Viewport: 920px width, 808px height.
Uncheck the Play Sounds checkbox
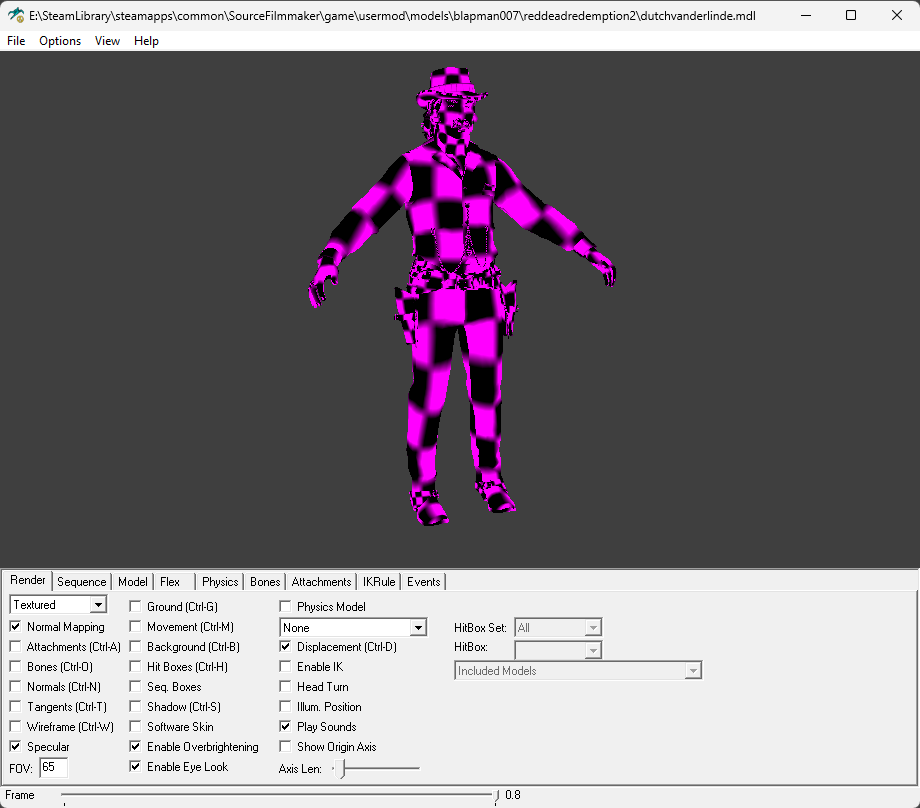[x=286, y=726]
